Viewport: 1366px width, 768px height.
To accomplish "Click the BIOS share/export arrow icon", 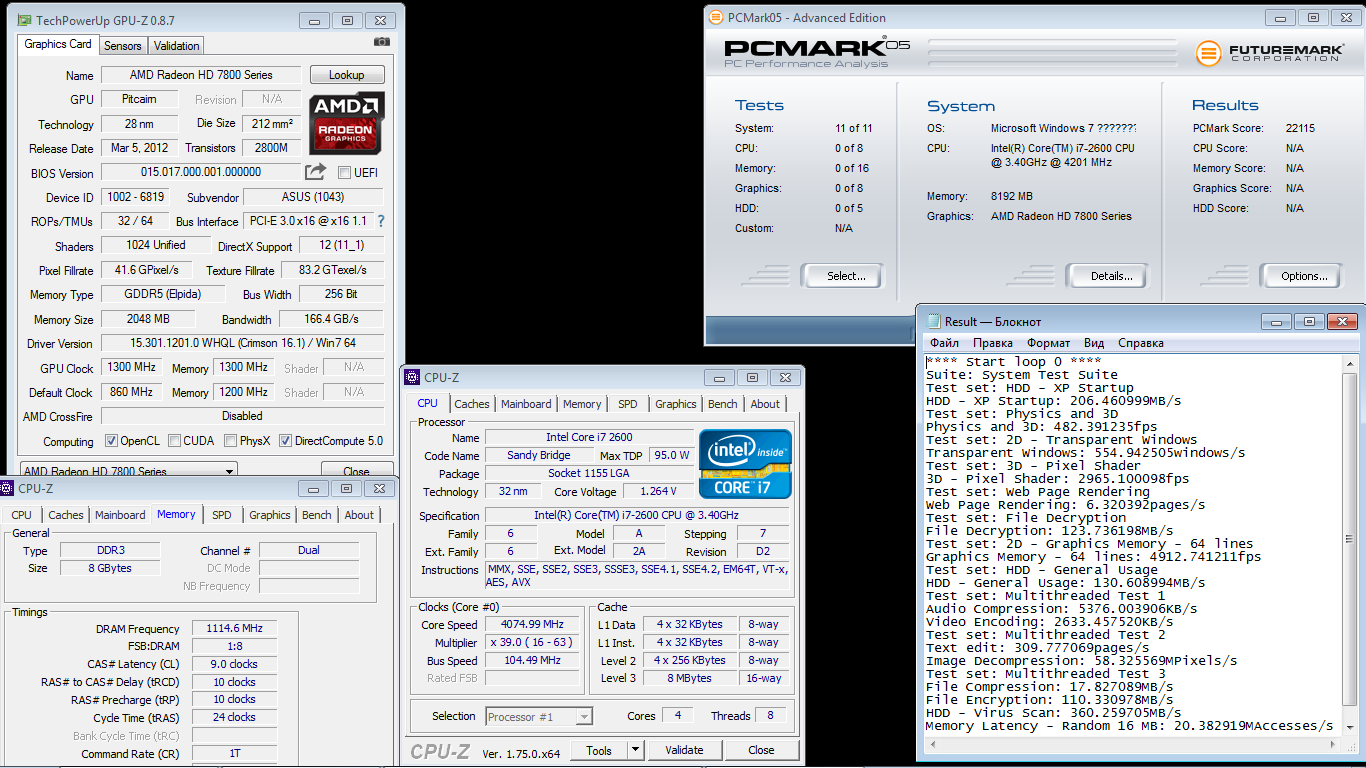I will pos(315,172).
